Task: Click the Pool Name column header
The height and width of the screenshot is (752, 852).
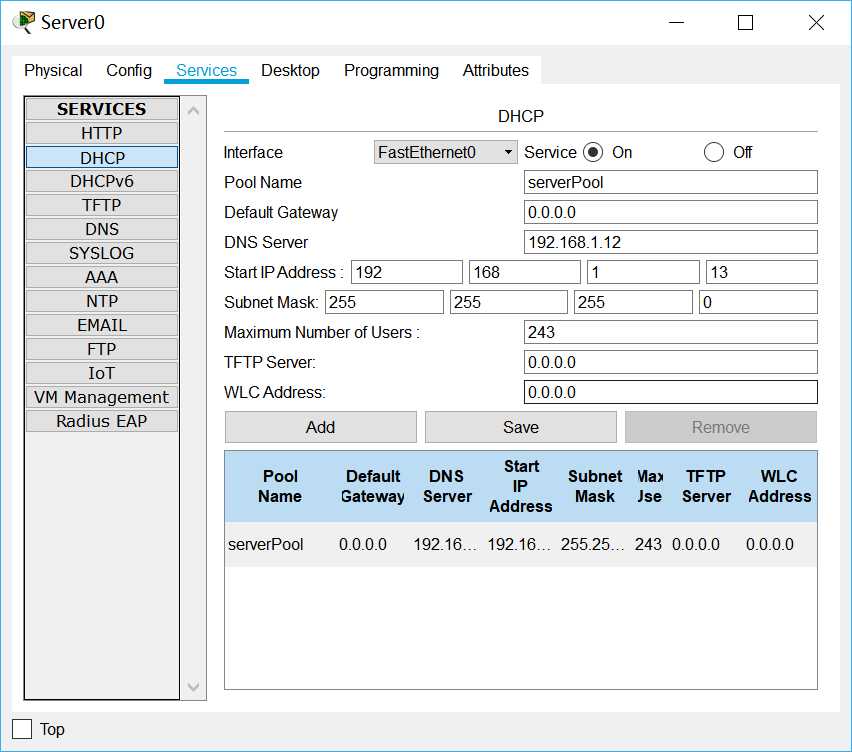Action: pyautogui.click(x=280, y=486)
